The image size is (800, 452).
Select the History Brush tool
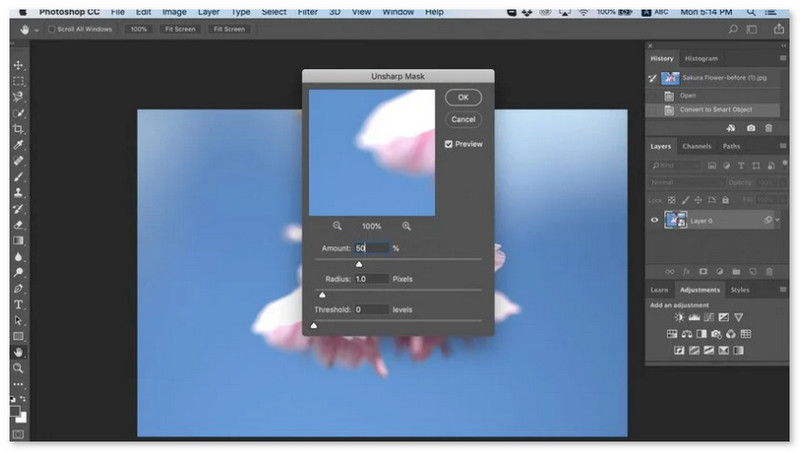18,209
